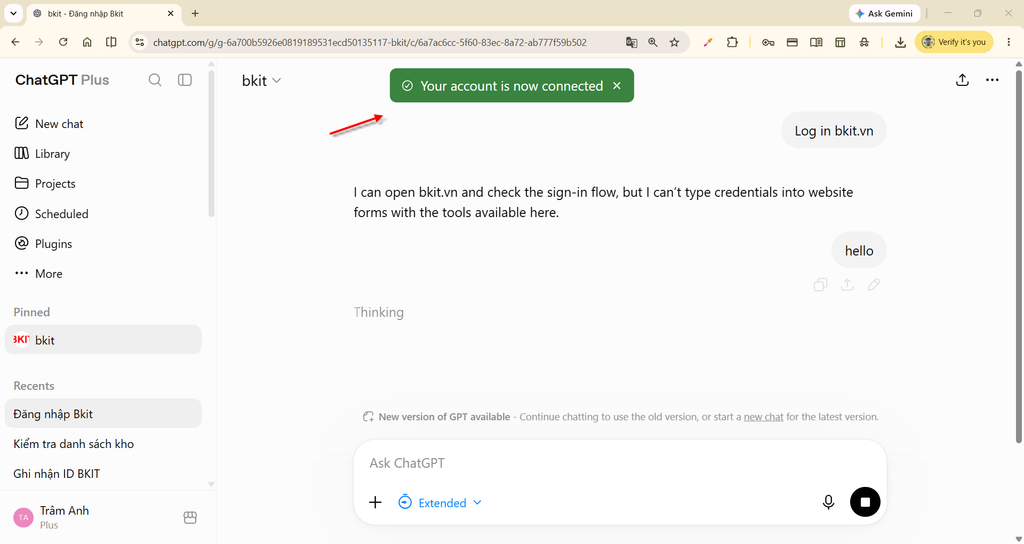This screenshot has width=1024, height=544.
Task: Bookmark this page with the star
Action: [675, 42]
